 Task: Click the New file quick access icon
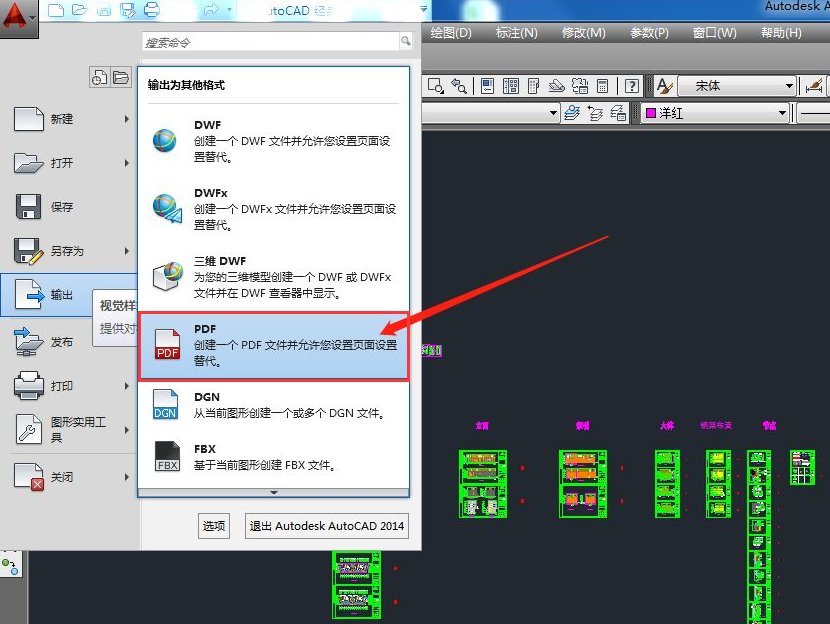coord(56,10)
